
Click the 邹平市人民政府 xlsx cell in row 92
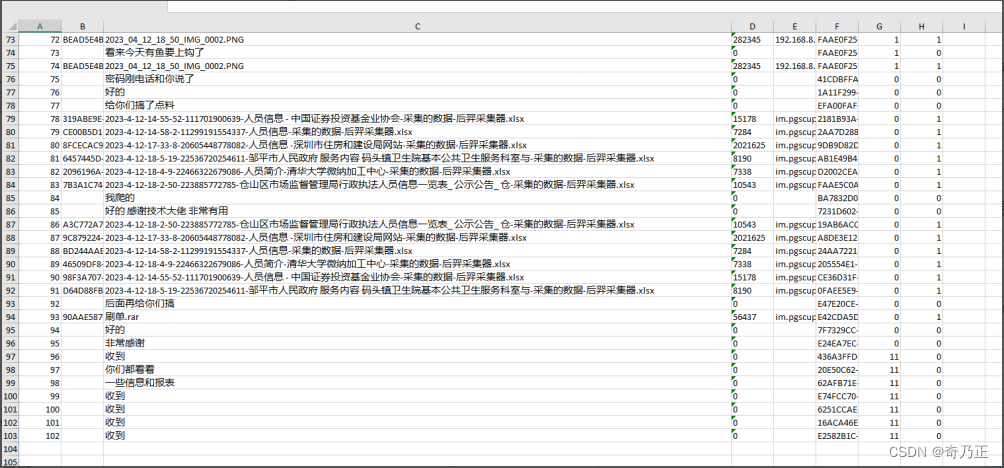tap(417, 291)
